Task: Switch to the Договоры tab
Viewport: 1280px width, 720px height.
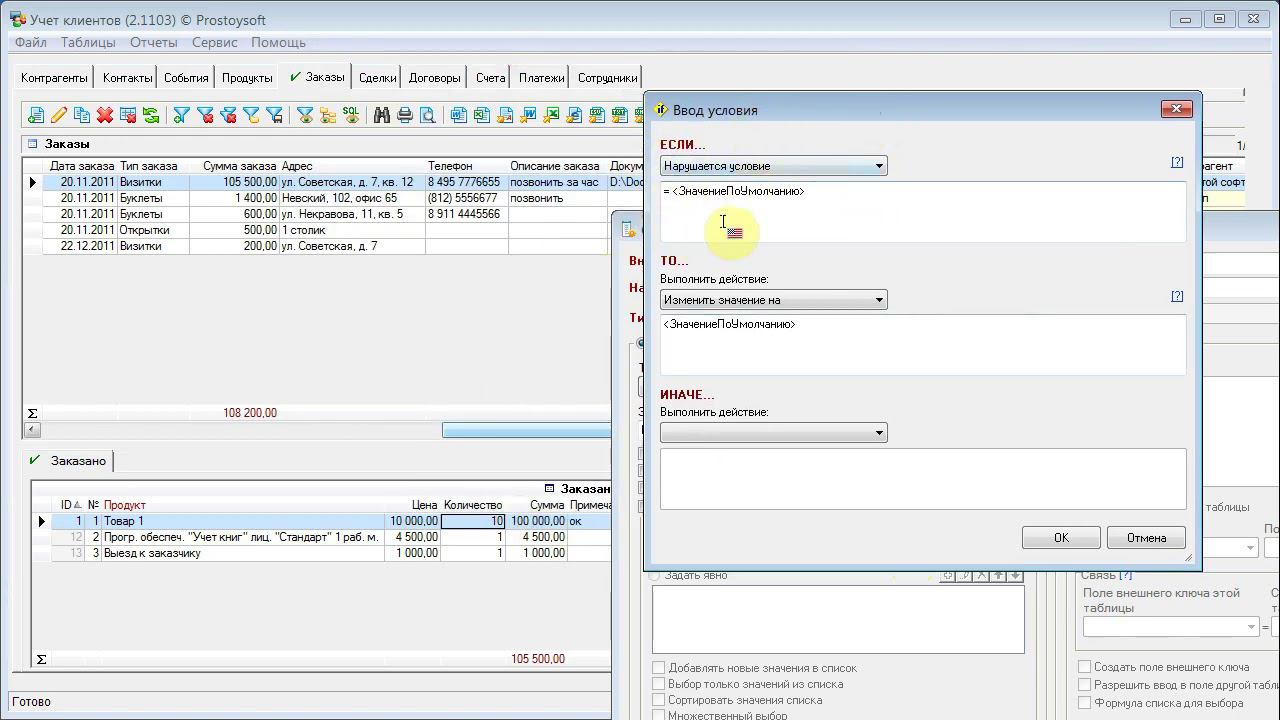Action: click(x=434, y=78)
